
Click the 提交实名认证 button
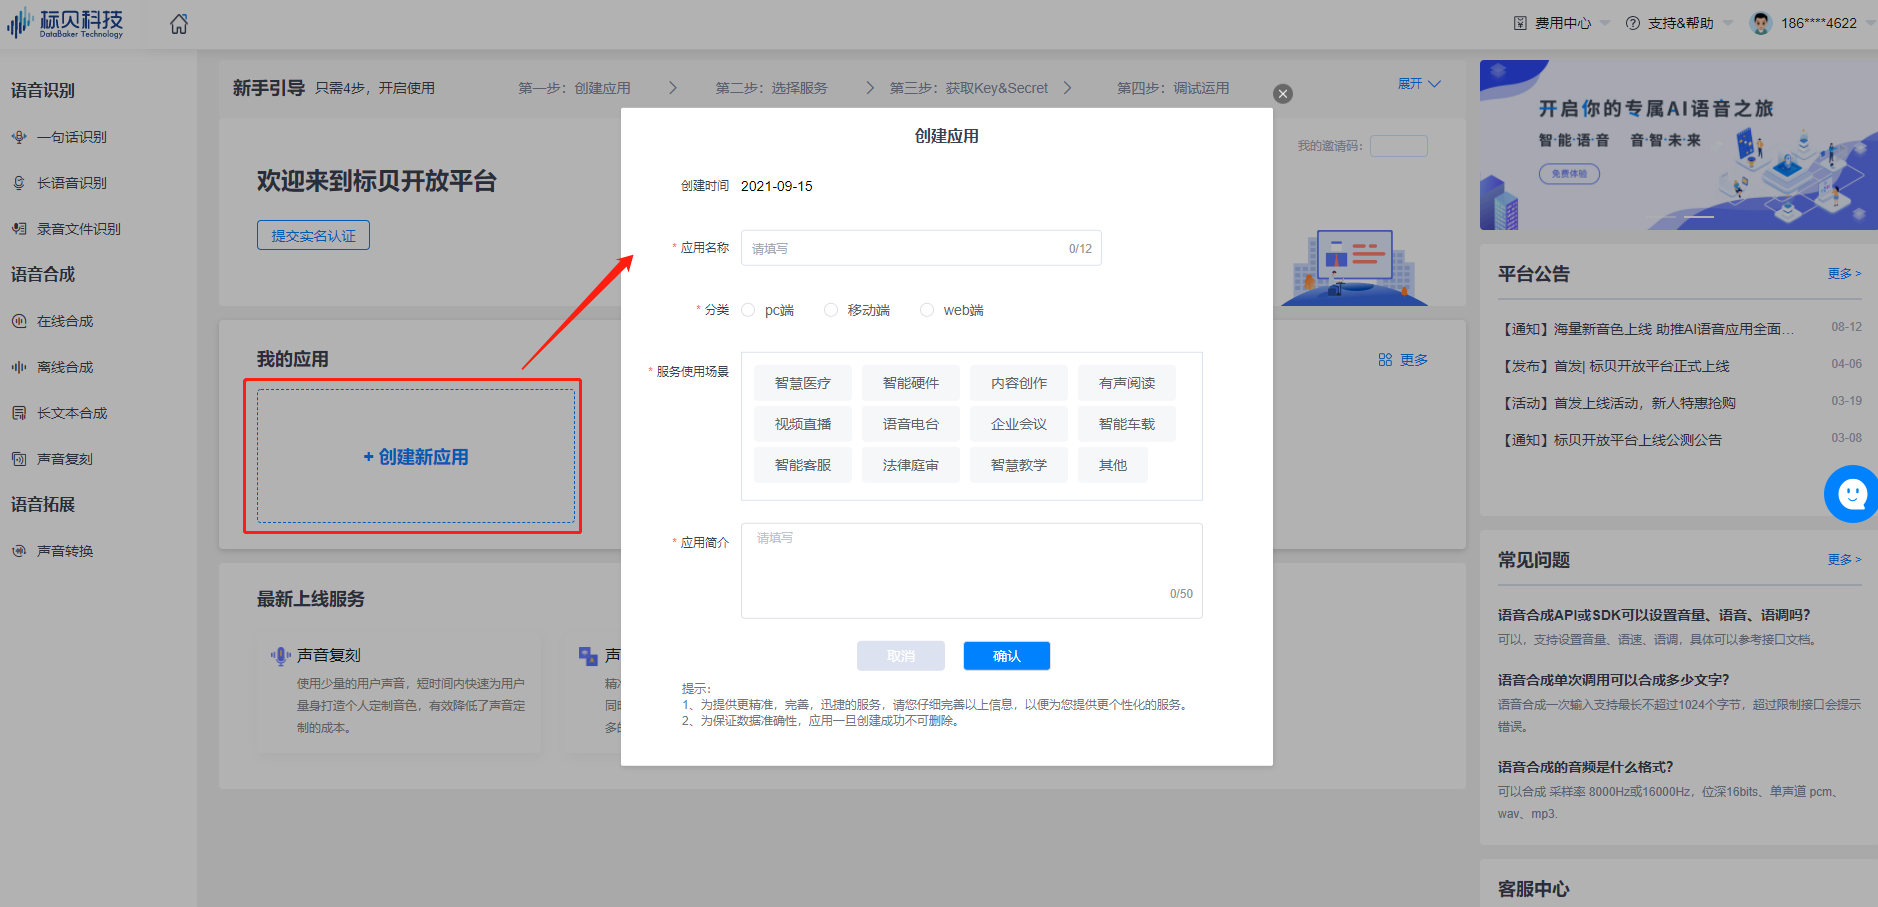coord(313,234)
